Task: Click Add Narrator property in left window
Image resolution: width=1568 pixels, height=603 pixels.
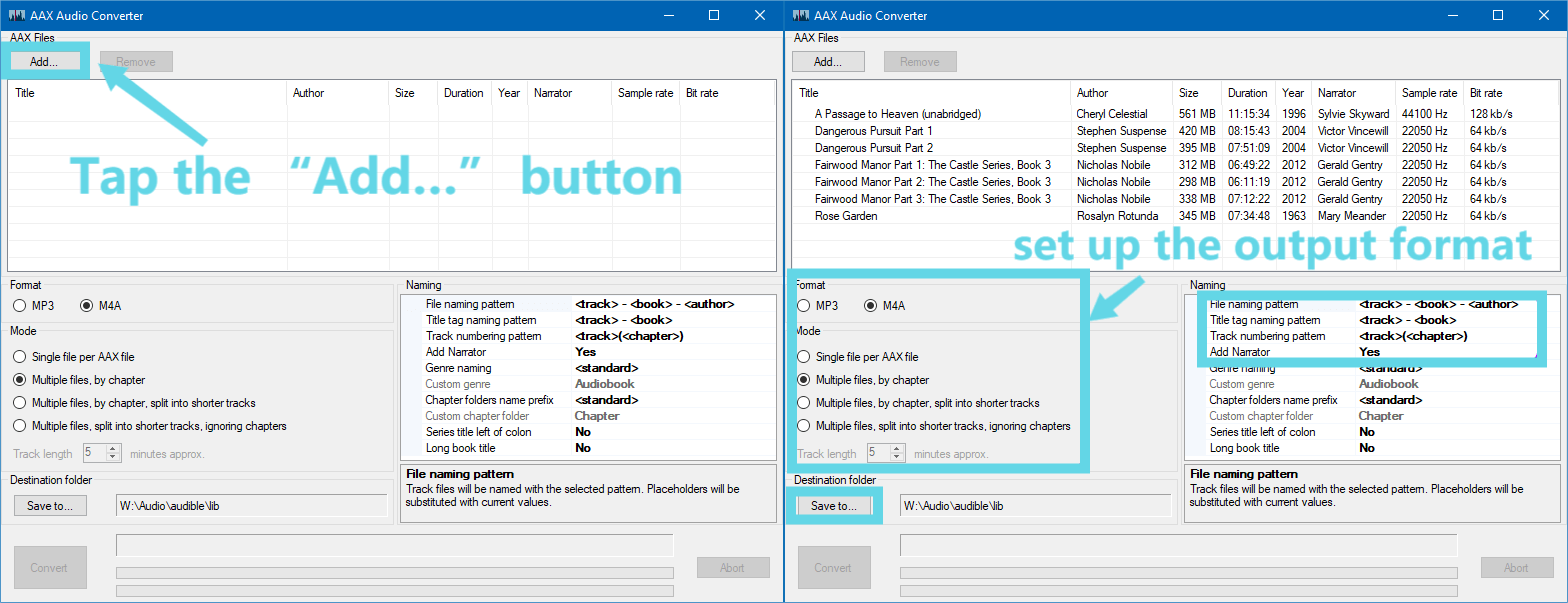Action: (x=587, y=352)
